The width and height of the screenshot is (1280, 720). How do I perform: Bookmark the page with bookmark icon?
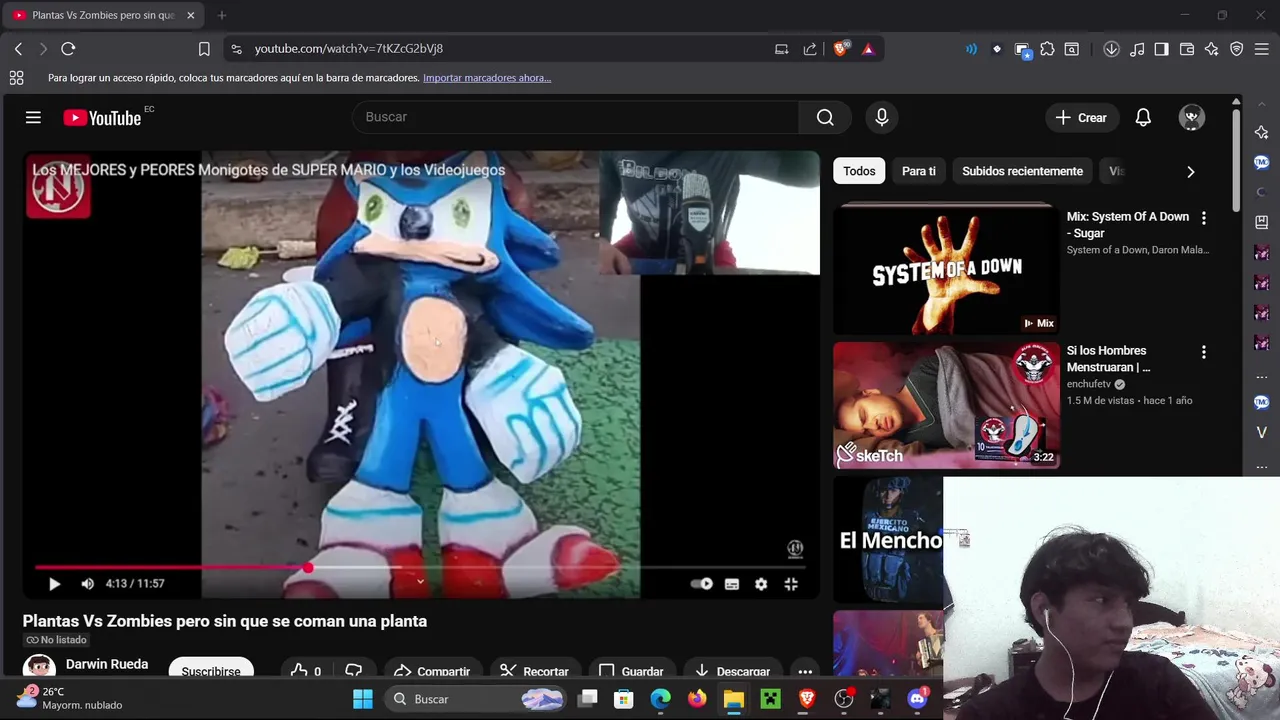[x=204, y=49]
